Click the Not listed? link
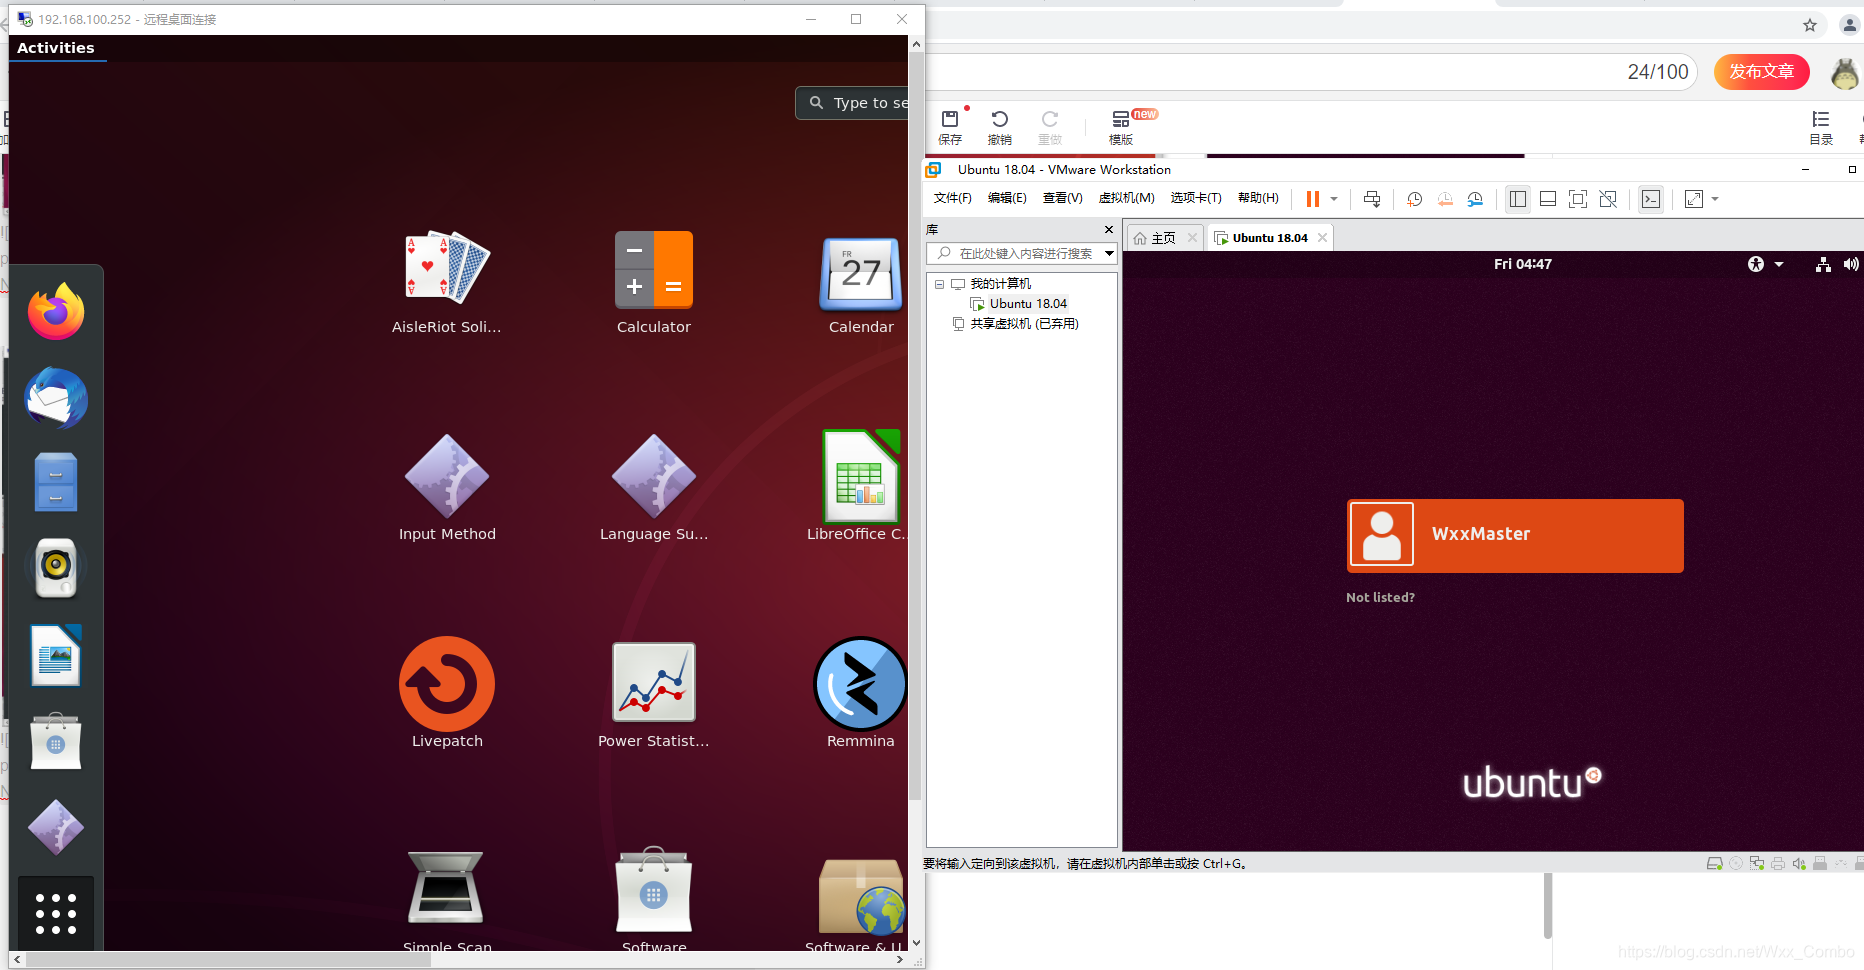This screenshot has height=970, width=1864. 1380,597
